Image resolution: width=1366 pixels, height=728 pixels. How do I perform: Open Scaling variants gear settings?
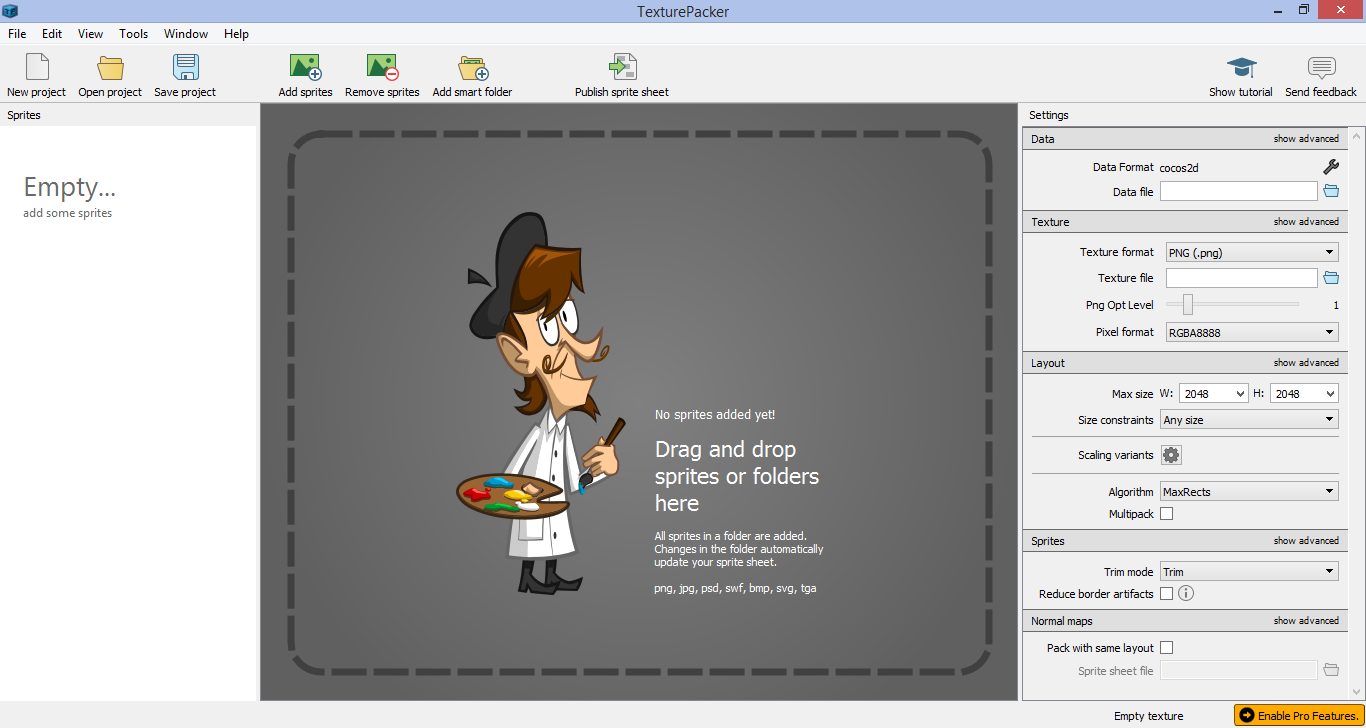(1171, 455)
